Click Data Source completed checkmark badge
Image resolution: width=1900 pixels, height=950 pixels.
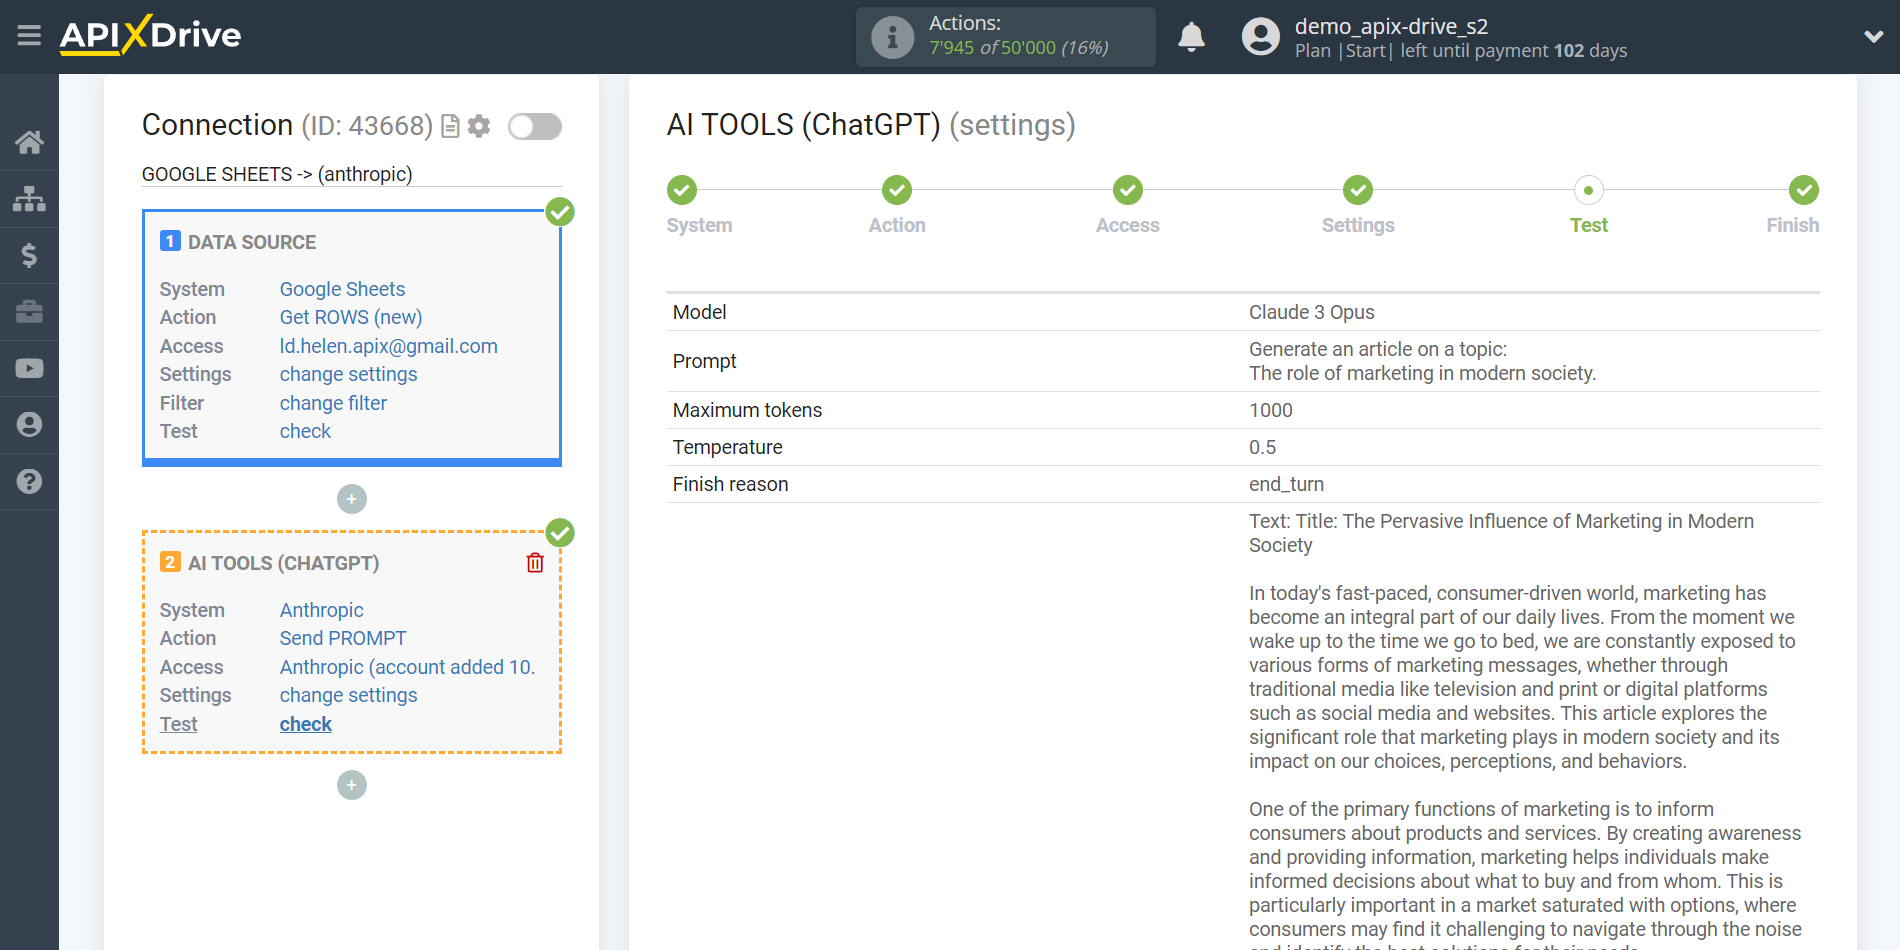[560, 212]
